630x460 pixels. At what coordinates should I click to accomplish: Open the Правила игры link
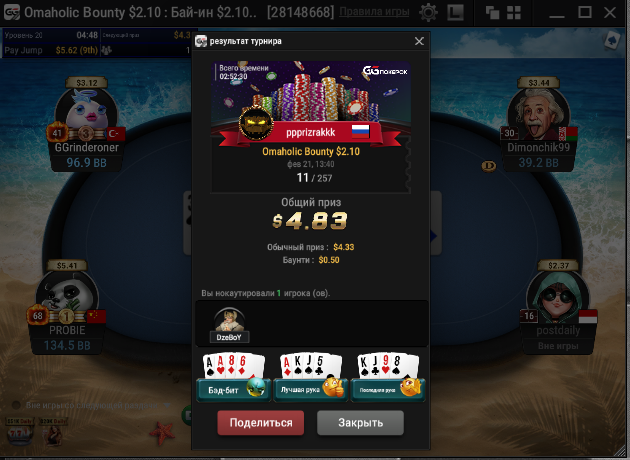(374, 12)
